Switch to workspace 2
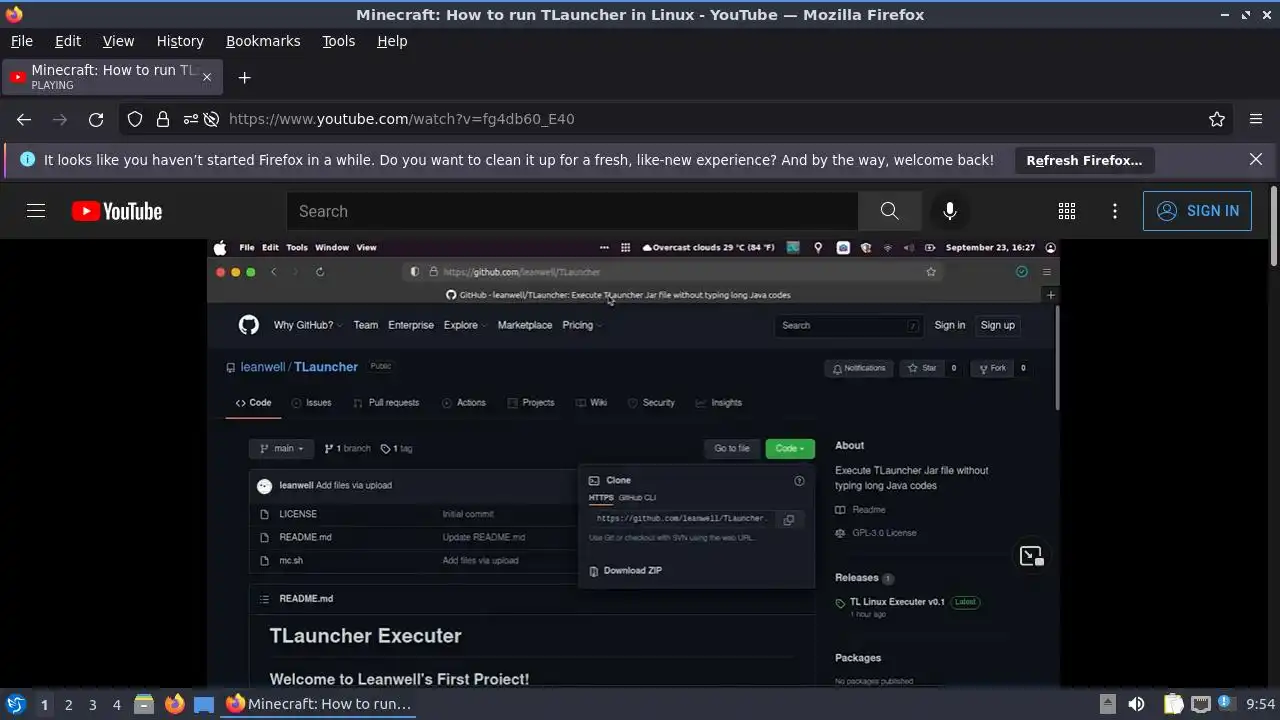1280x720 pixels. click(x=68, y=704)
